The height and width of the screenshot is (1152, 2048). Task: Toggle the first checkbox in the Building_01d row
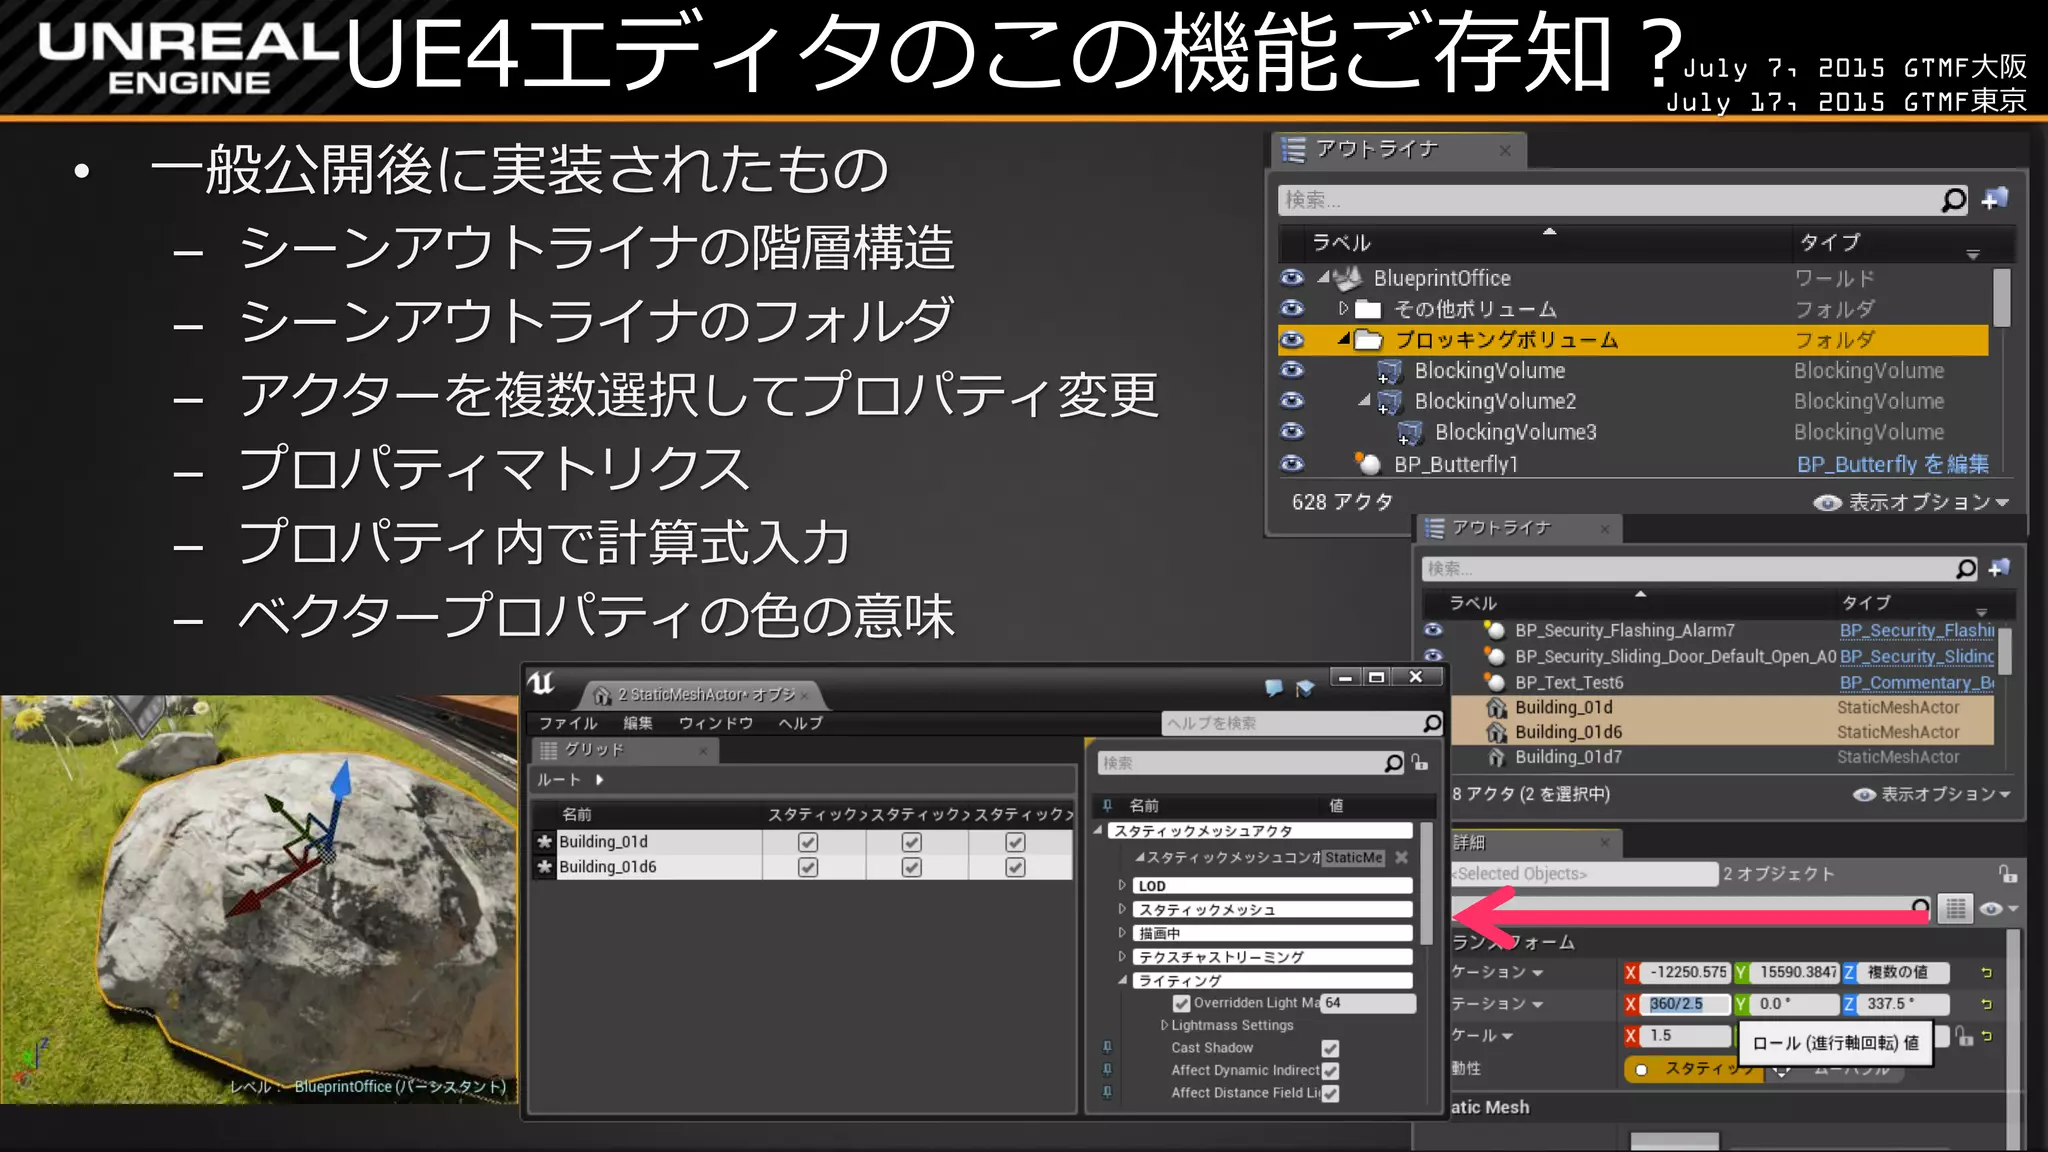808,842
